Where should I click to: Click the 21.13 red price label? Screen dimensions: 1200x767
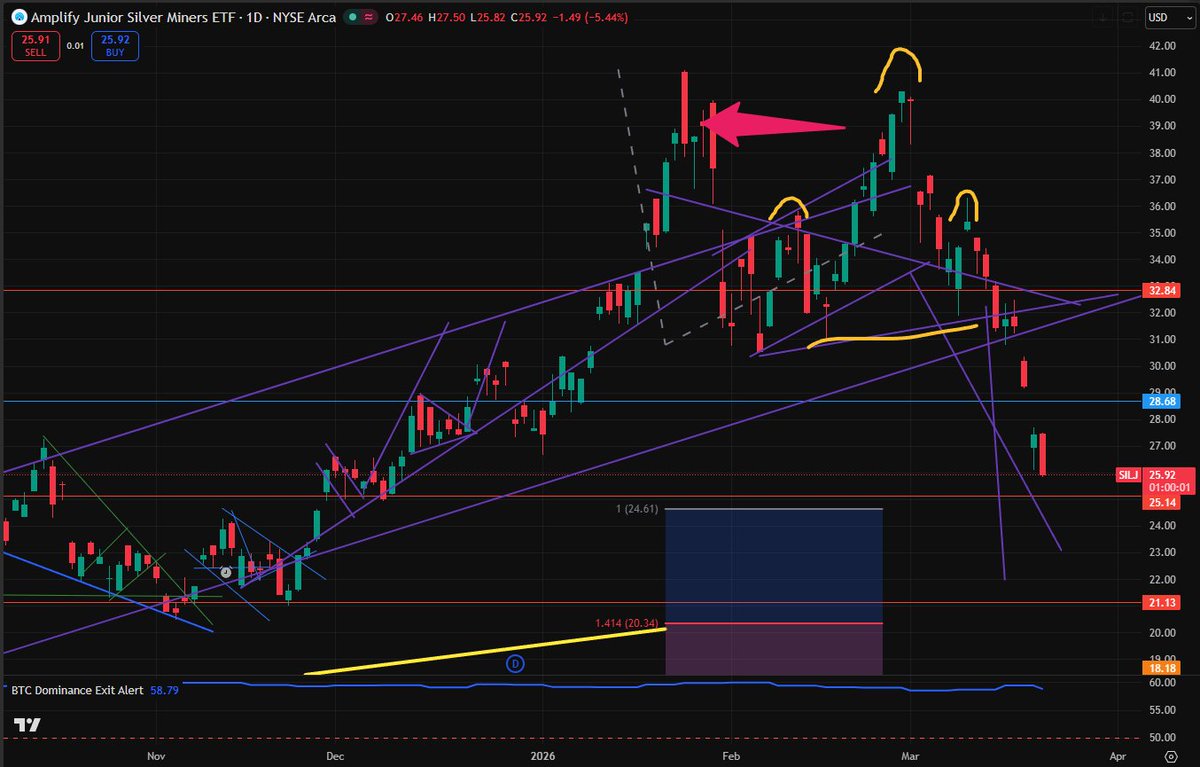(x=1161, y=603)
